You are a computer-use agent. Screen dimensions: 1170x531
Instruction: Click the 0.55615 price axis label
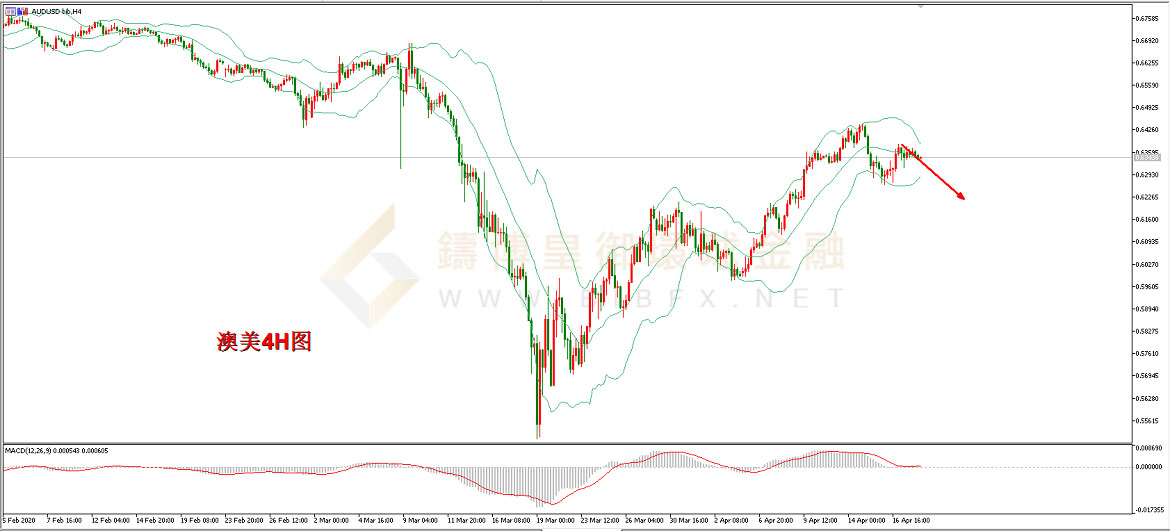pyautogui.click(x=1146, y=421)
